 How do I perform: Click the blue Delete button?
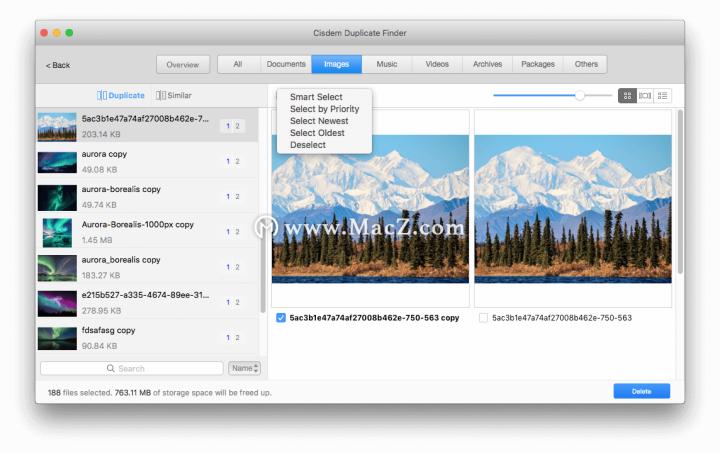[x=641, y=391]
